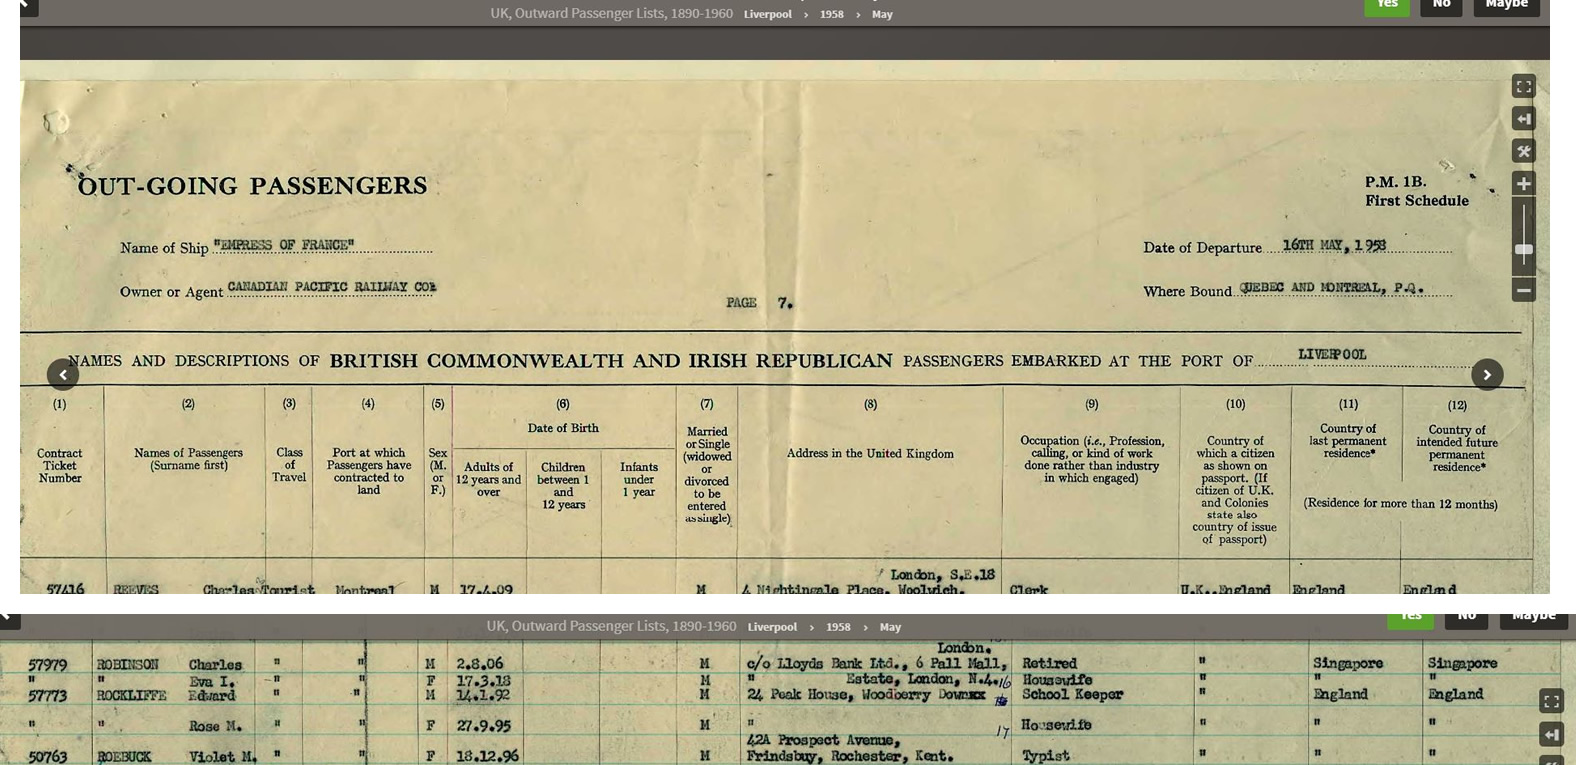Screen dimensions: 1576x765
Task: Click the zoom slider handle
Action: (x=1523, y=250)
